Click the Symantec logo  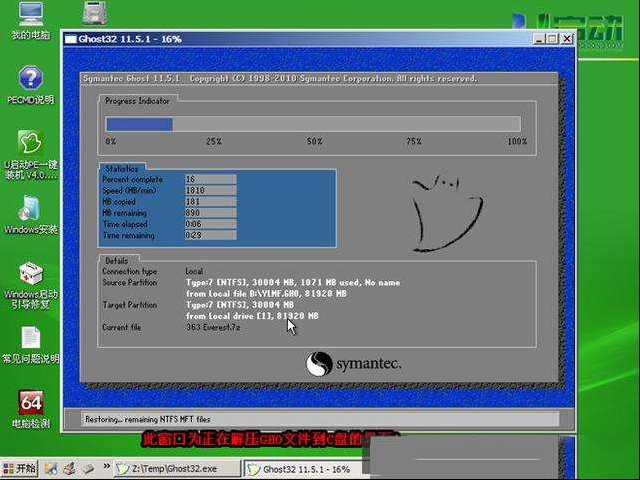click(x=353, y=364)
